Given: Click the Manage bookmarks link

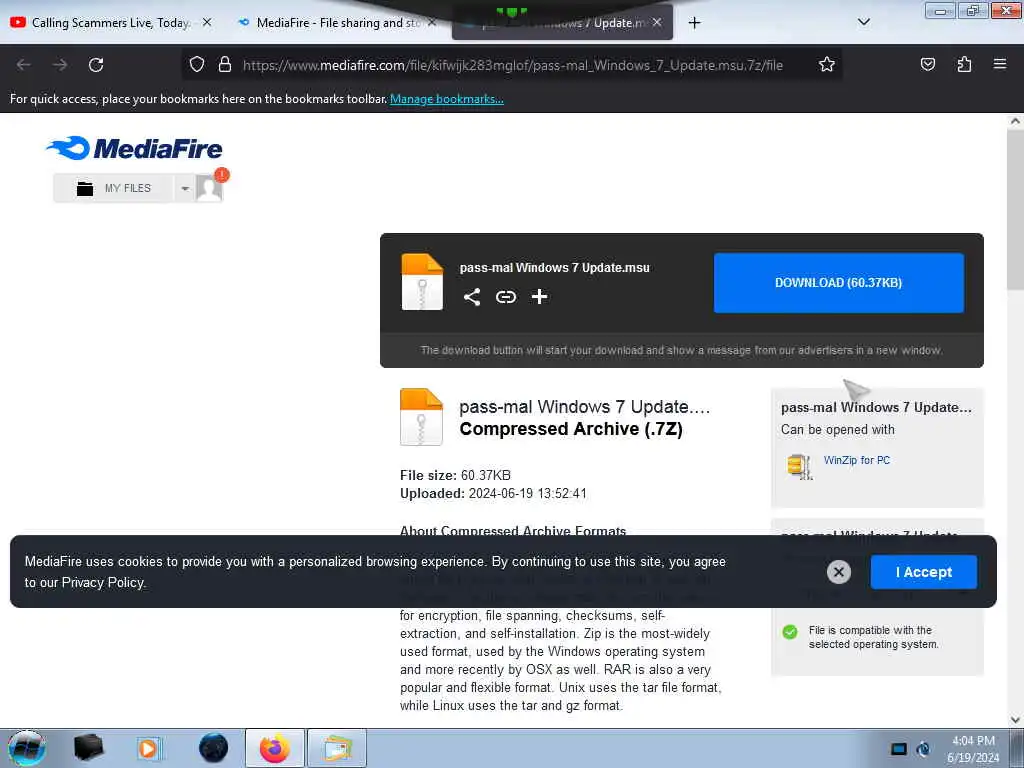Looking at the screenshot, I should [x=447, y=99].
